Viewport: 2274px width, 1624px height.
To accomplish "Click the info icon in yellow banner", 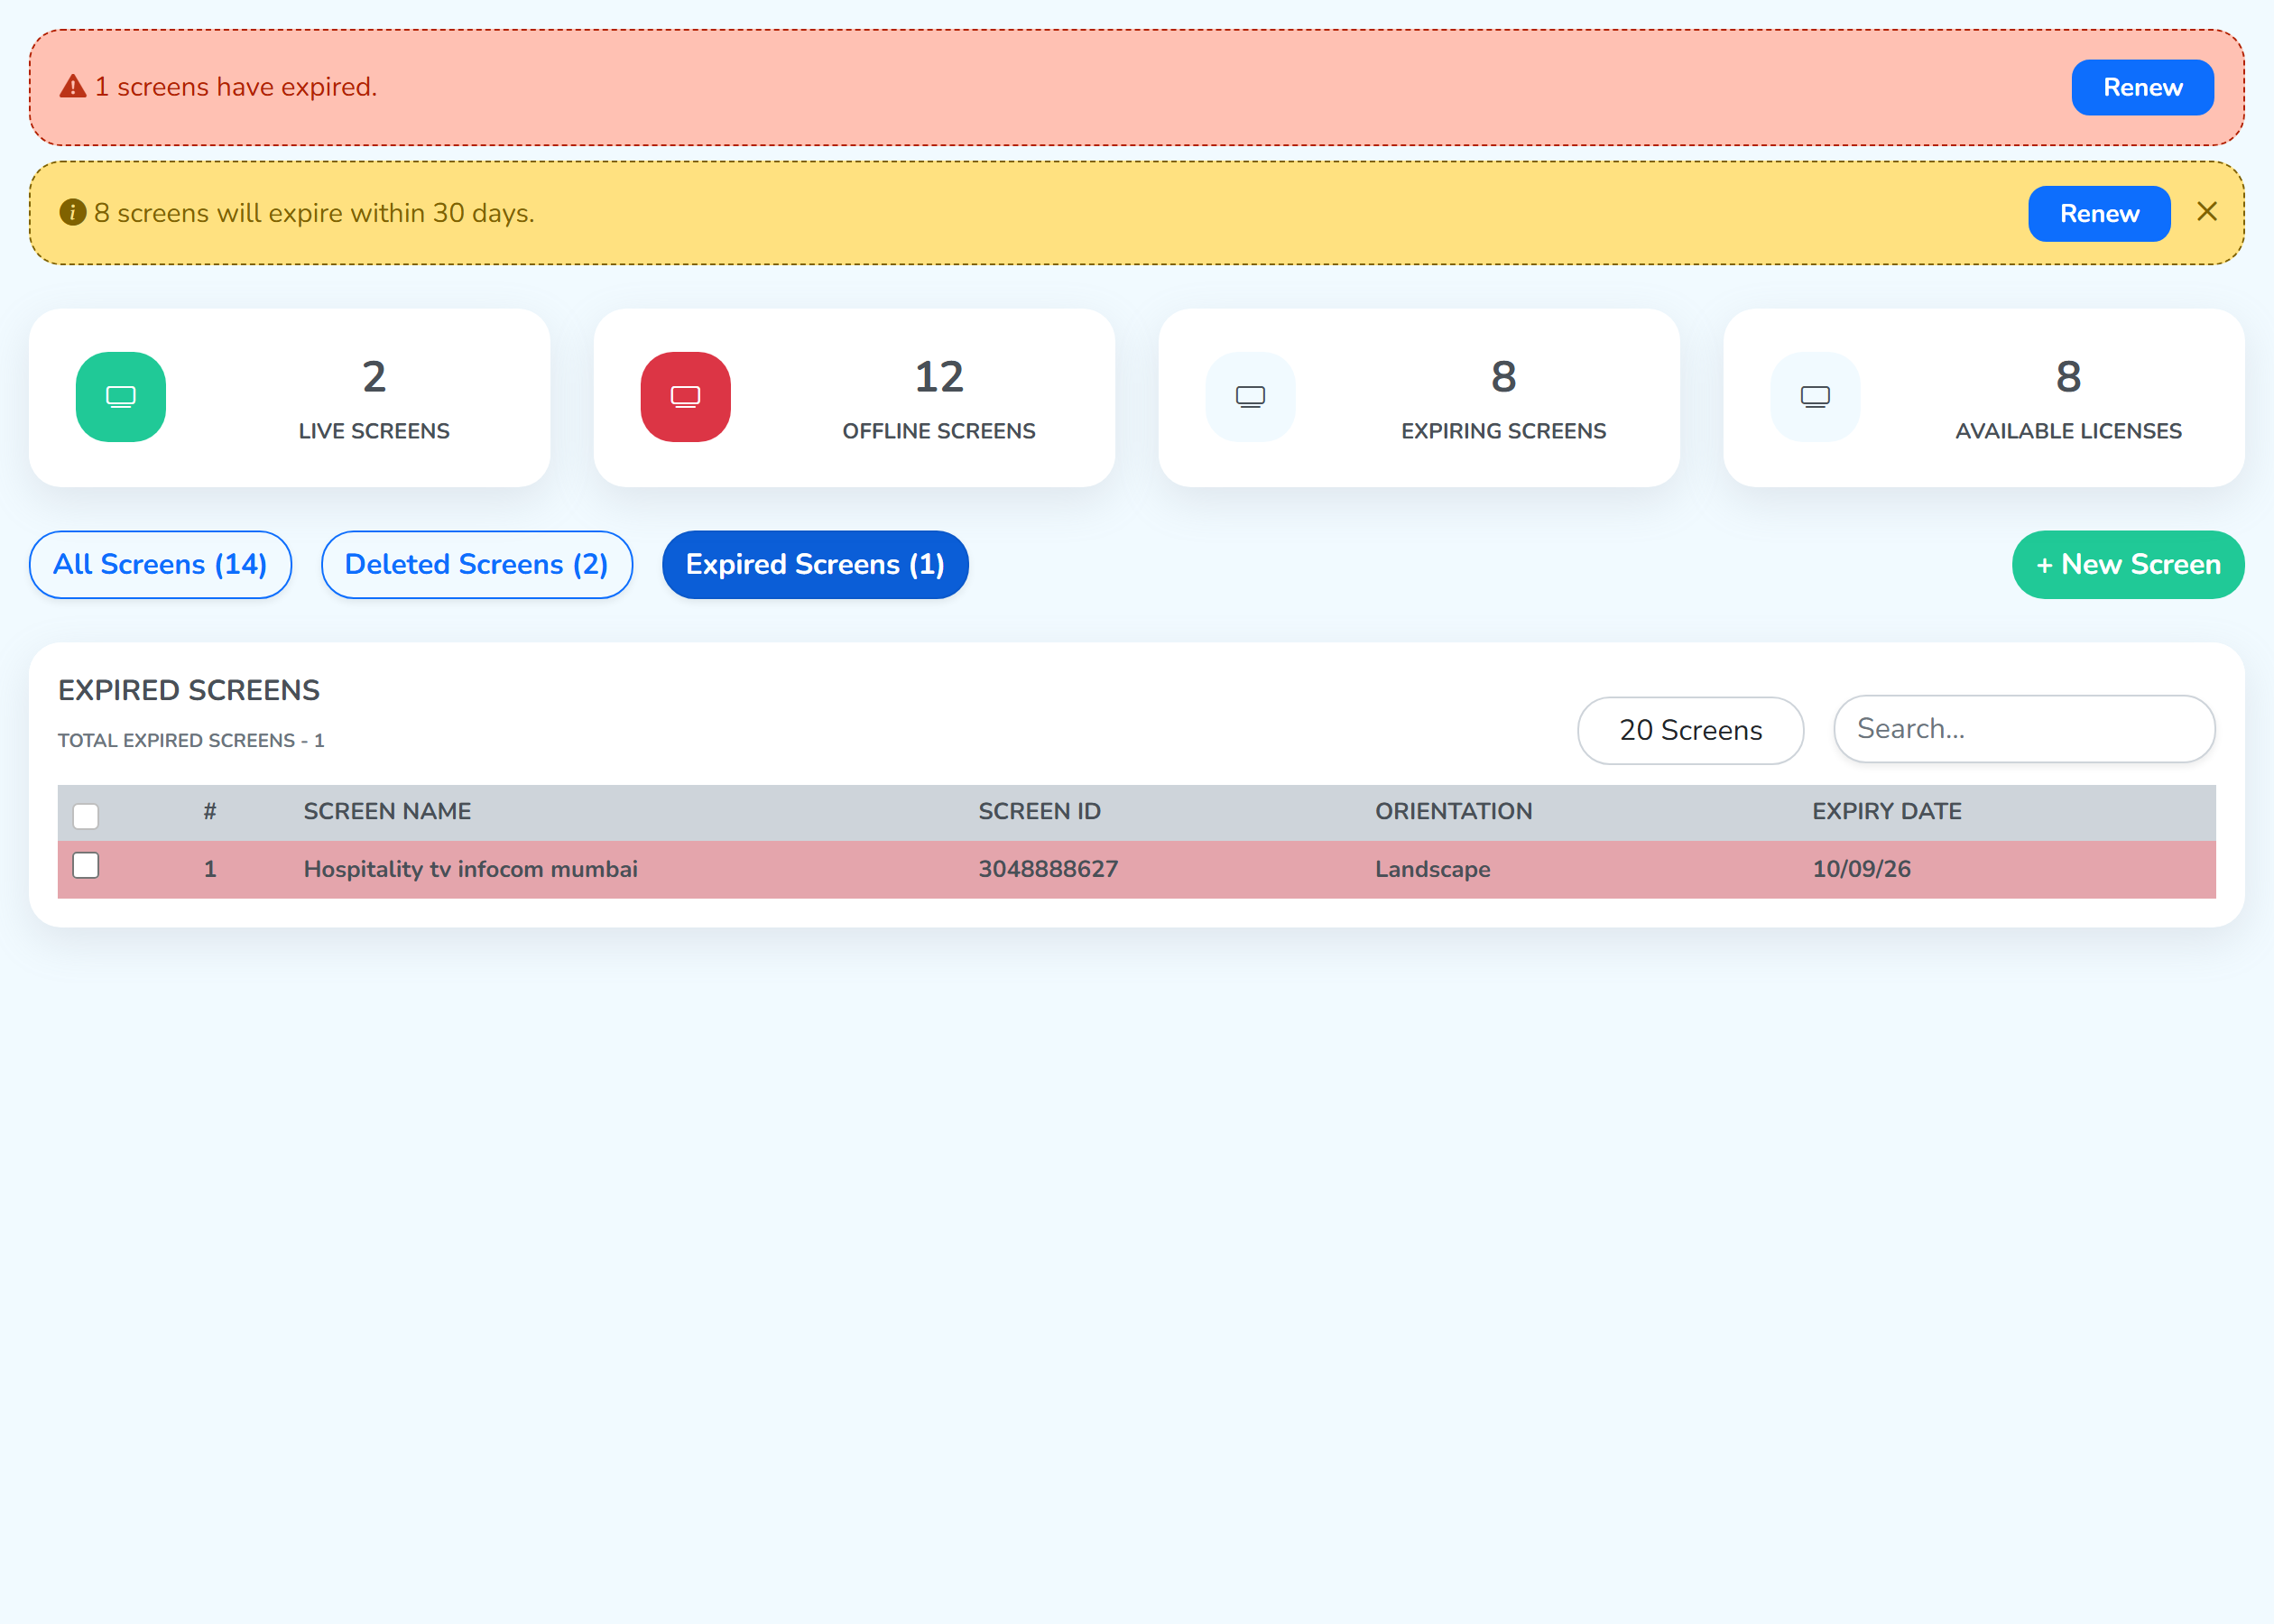I will point(73,212).
